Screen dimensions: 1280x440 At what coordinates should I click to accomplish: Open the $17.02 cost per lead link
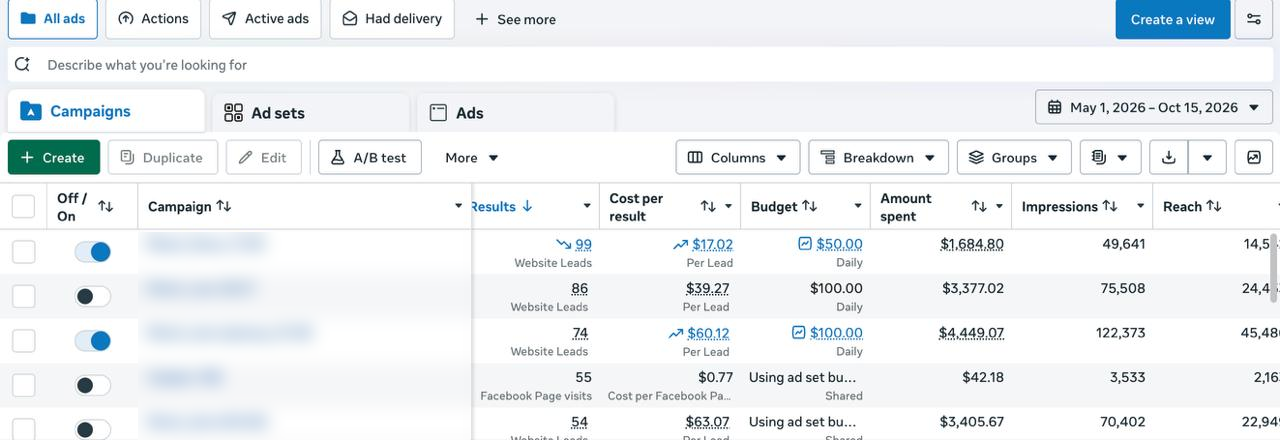coord(712,244)
